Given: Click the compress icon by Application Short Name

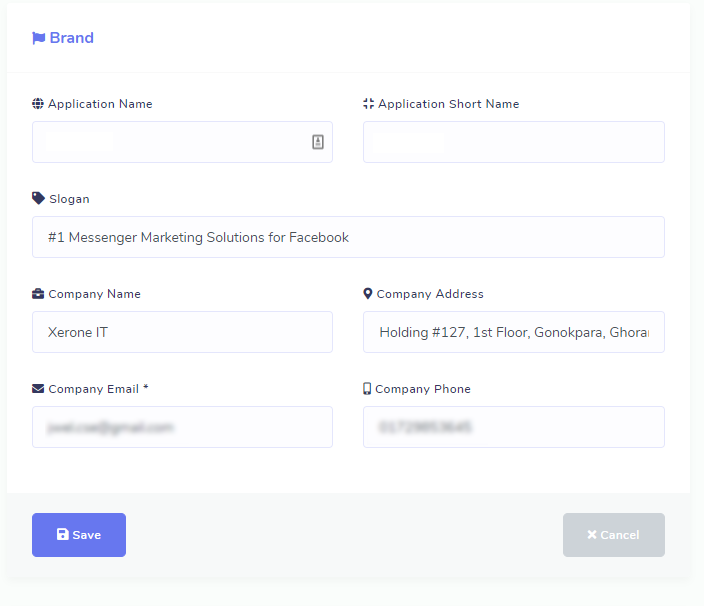Looking at the screenshot, I should click(368, 104).
